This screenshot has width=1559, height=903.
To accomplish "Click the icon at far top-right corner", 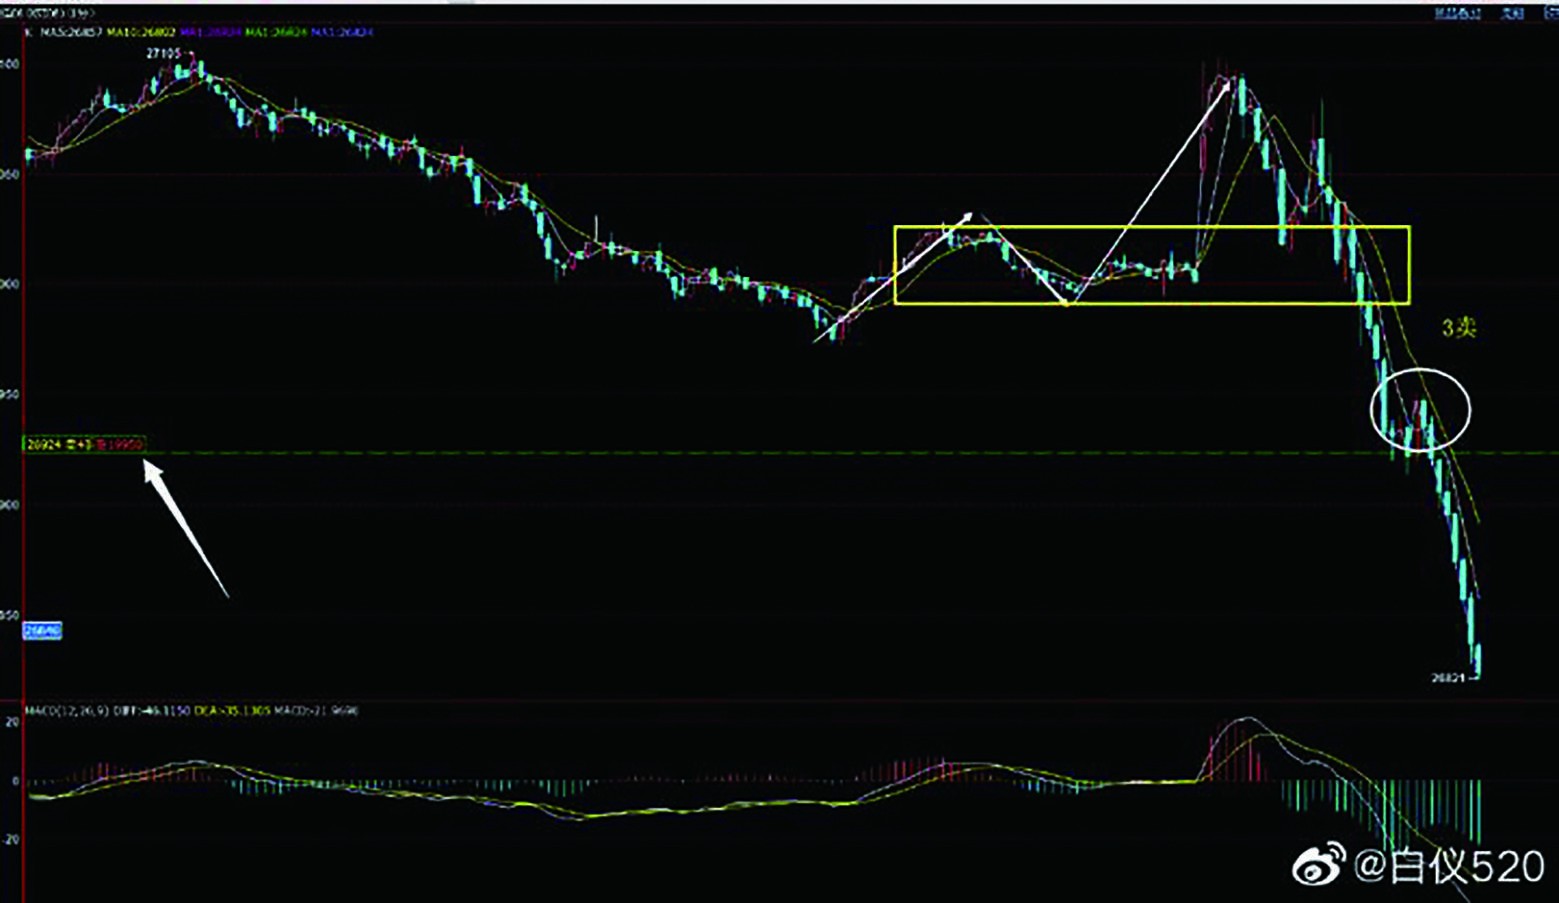I will (x=1550, y=13).
